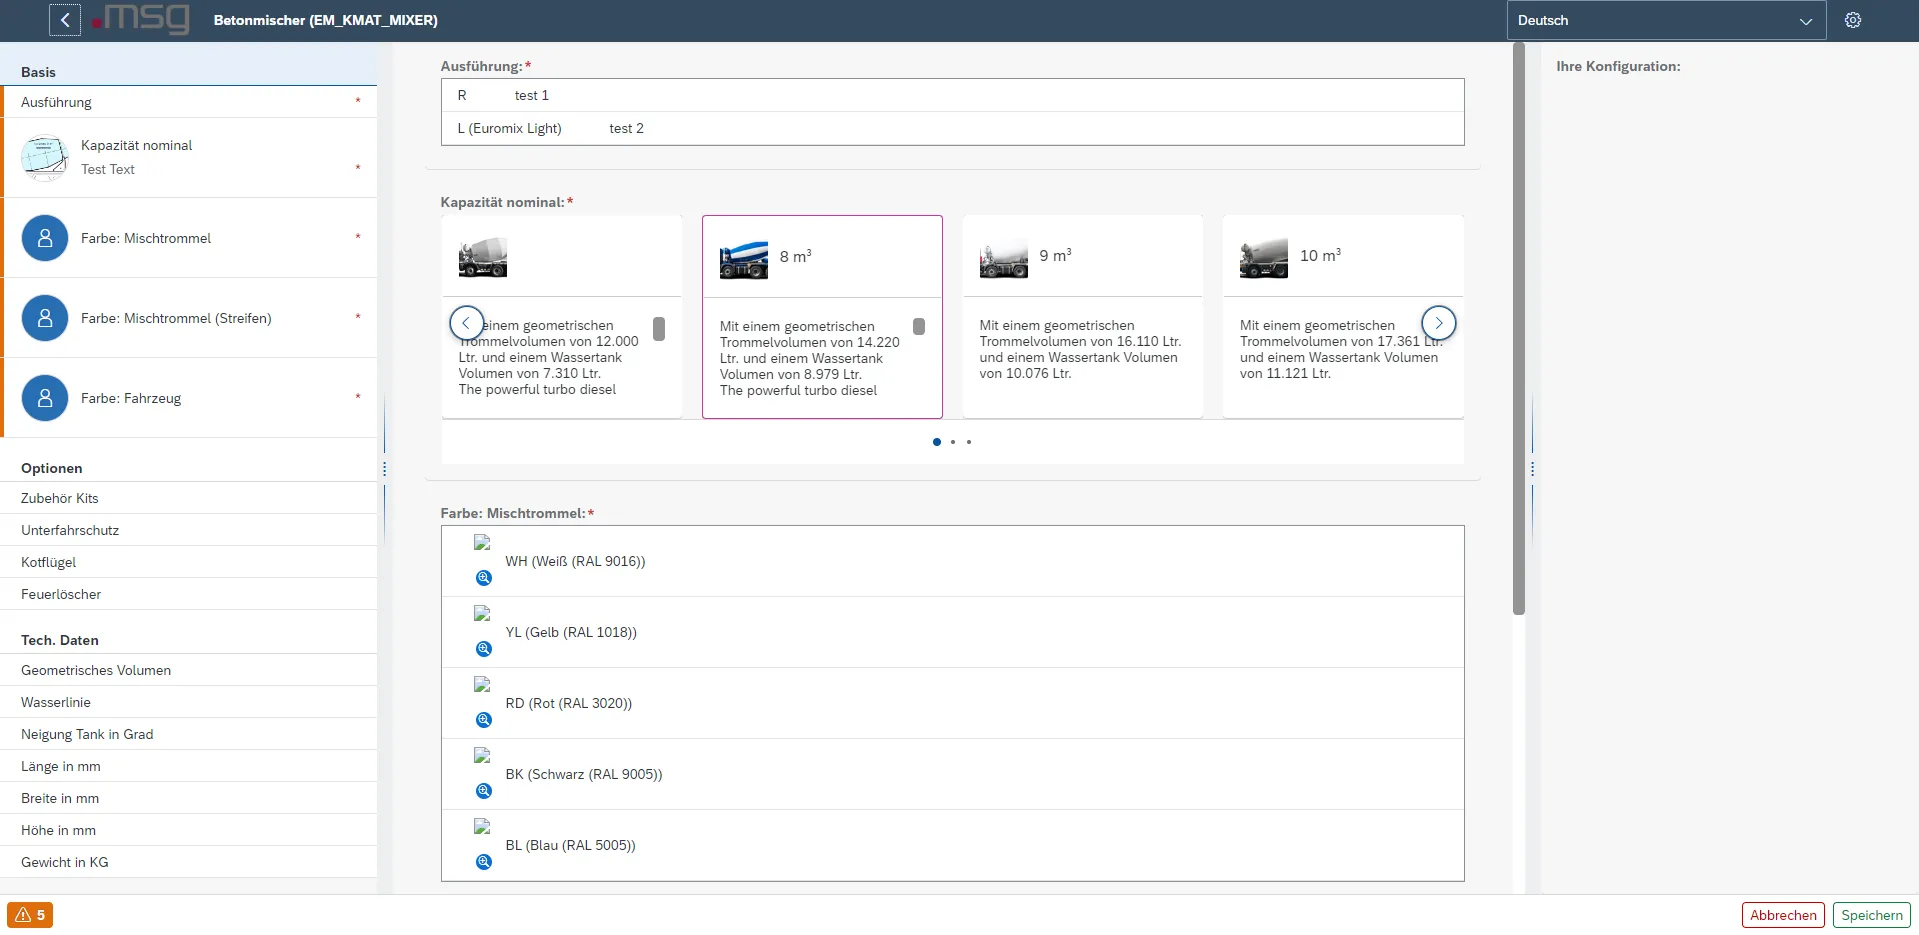Select Geometrisches Volumen in sidebar
Screen dimensions: 1919x935
pyautogui.click(x=96, y=670)
